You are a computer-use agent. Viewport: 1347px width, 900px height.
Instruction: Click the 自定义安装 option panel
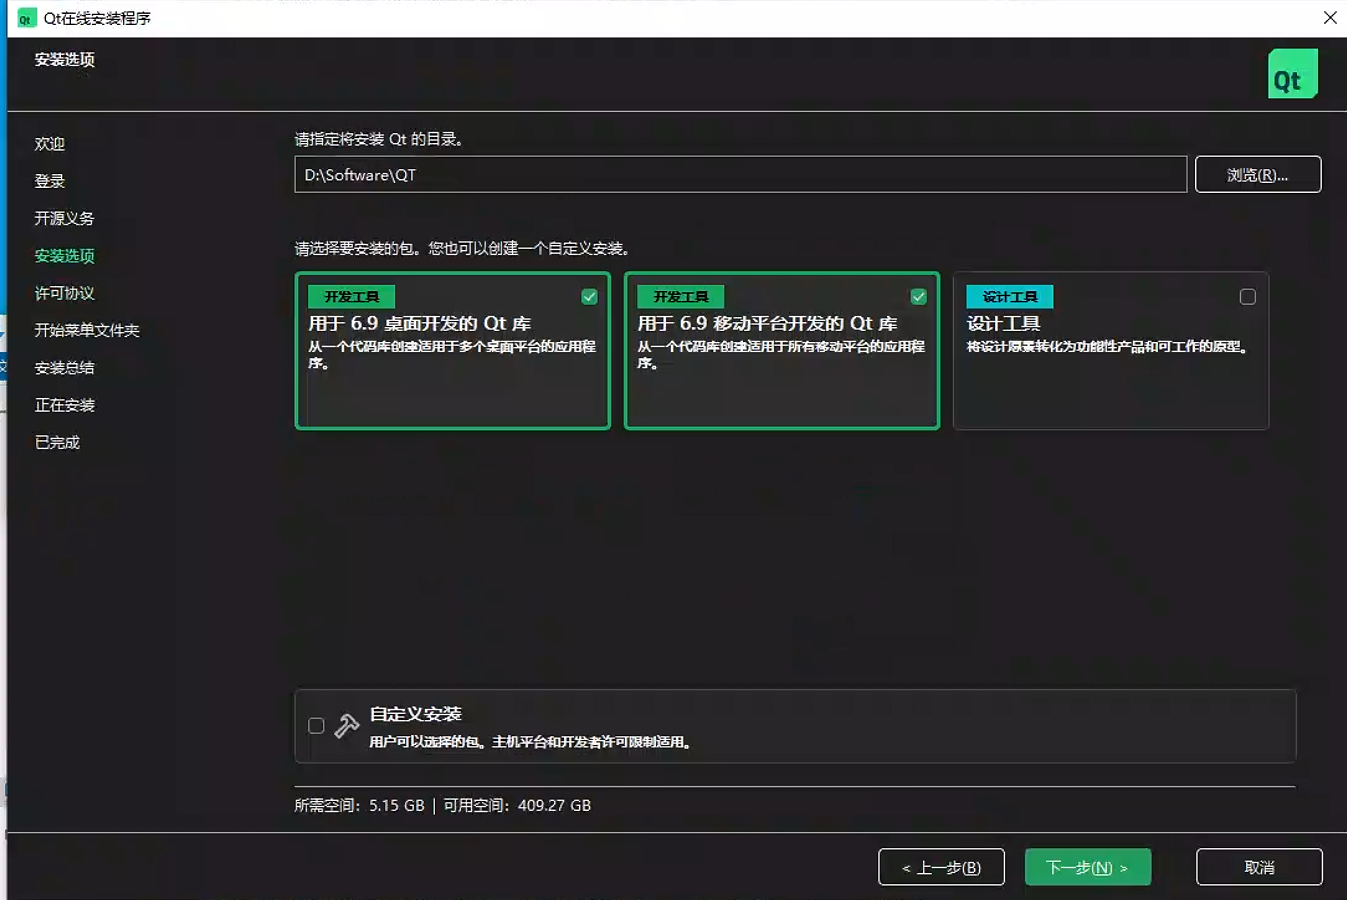click(795, 726)
